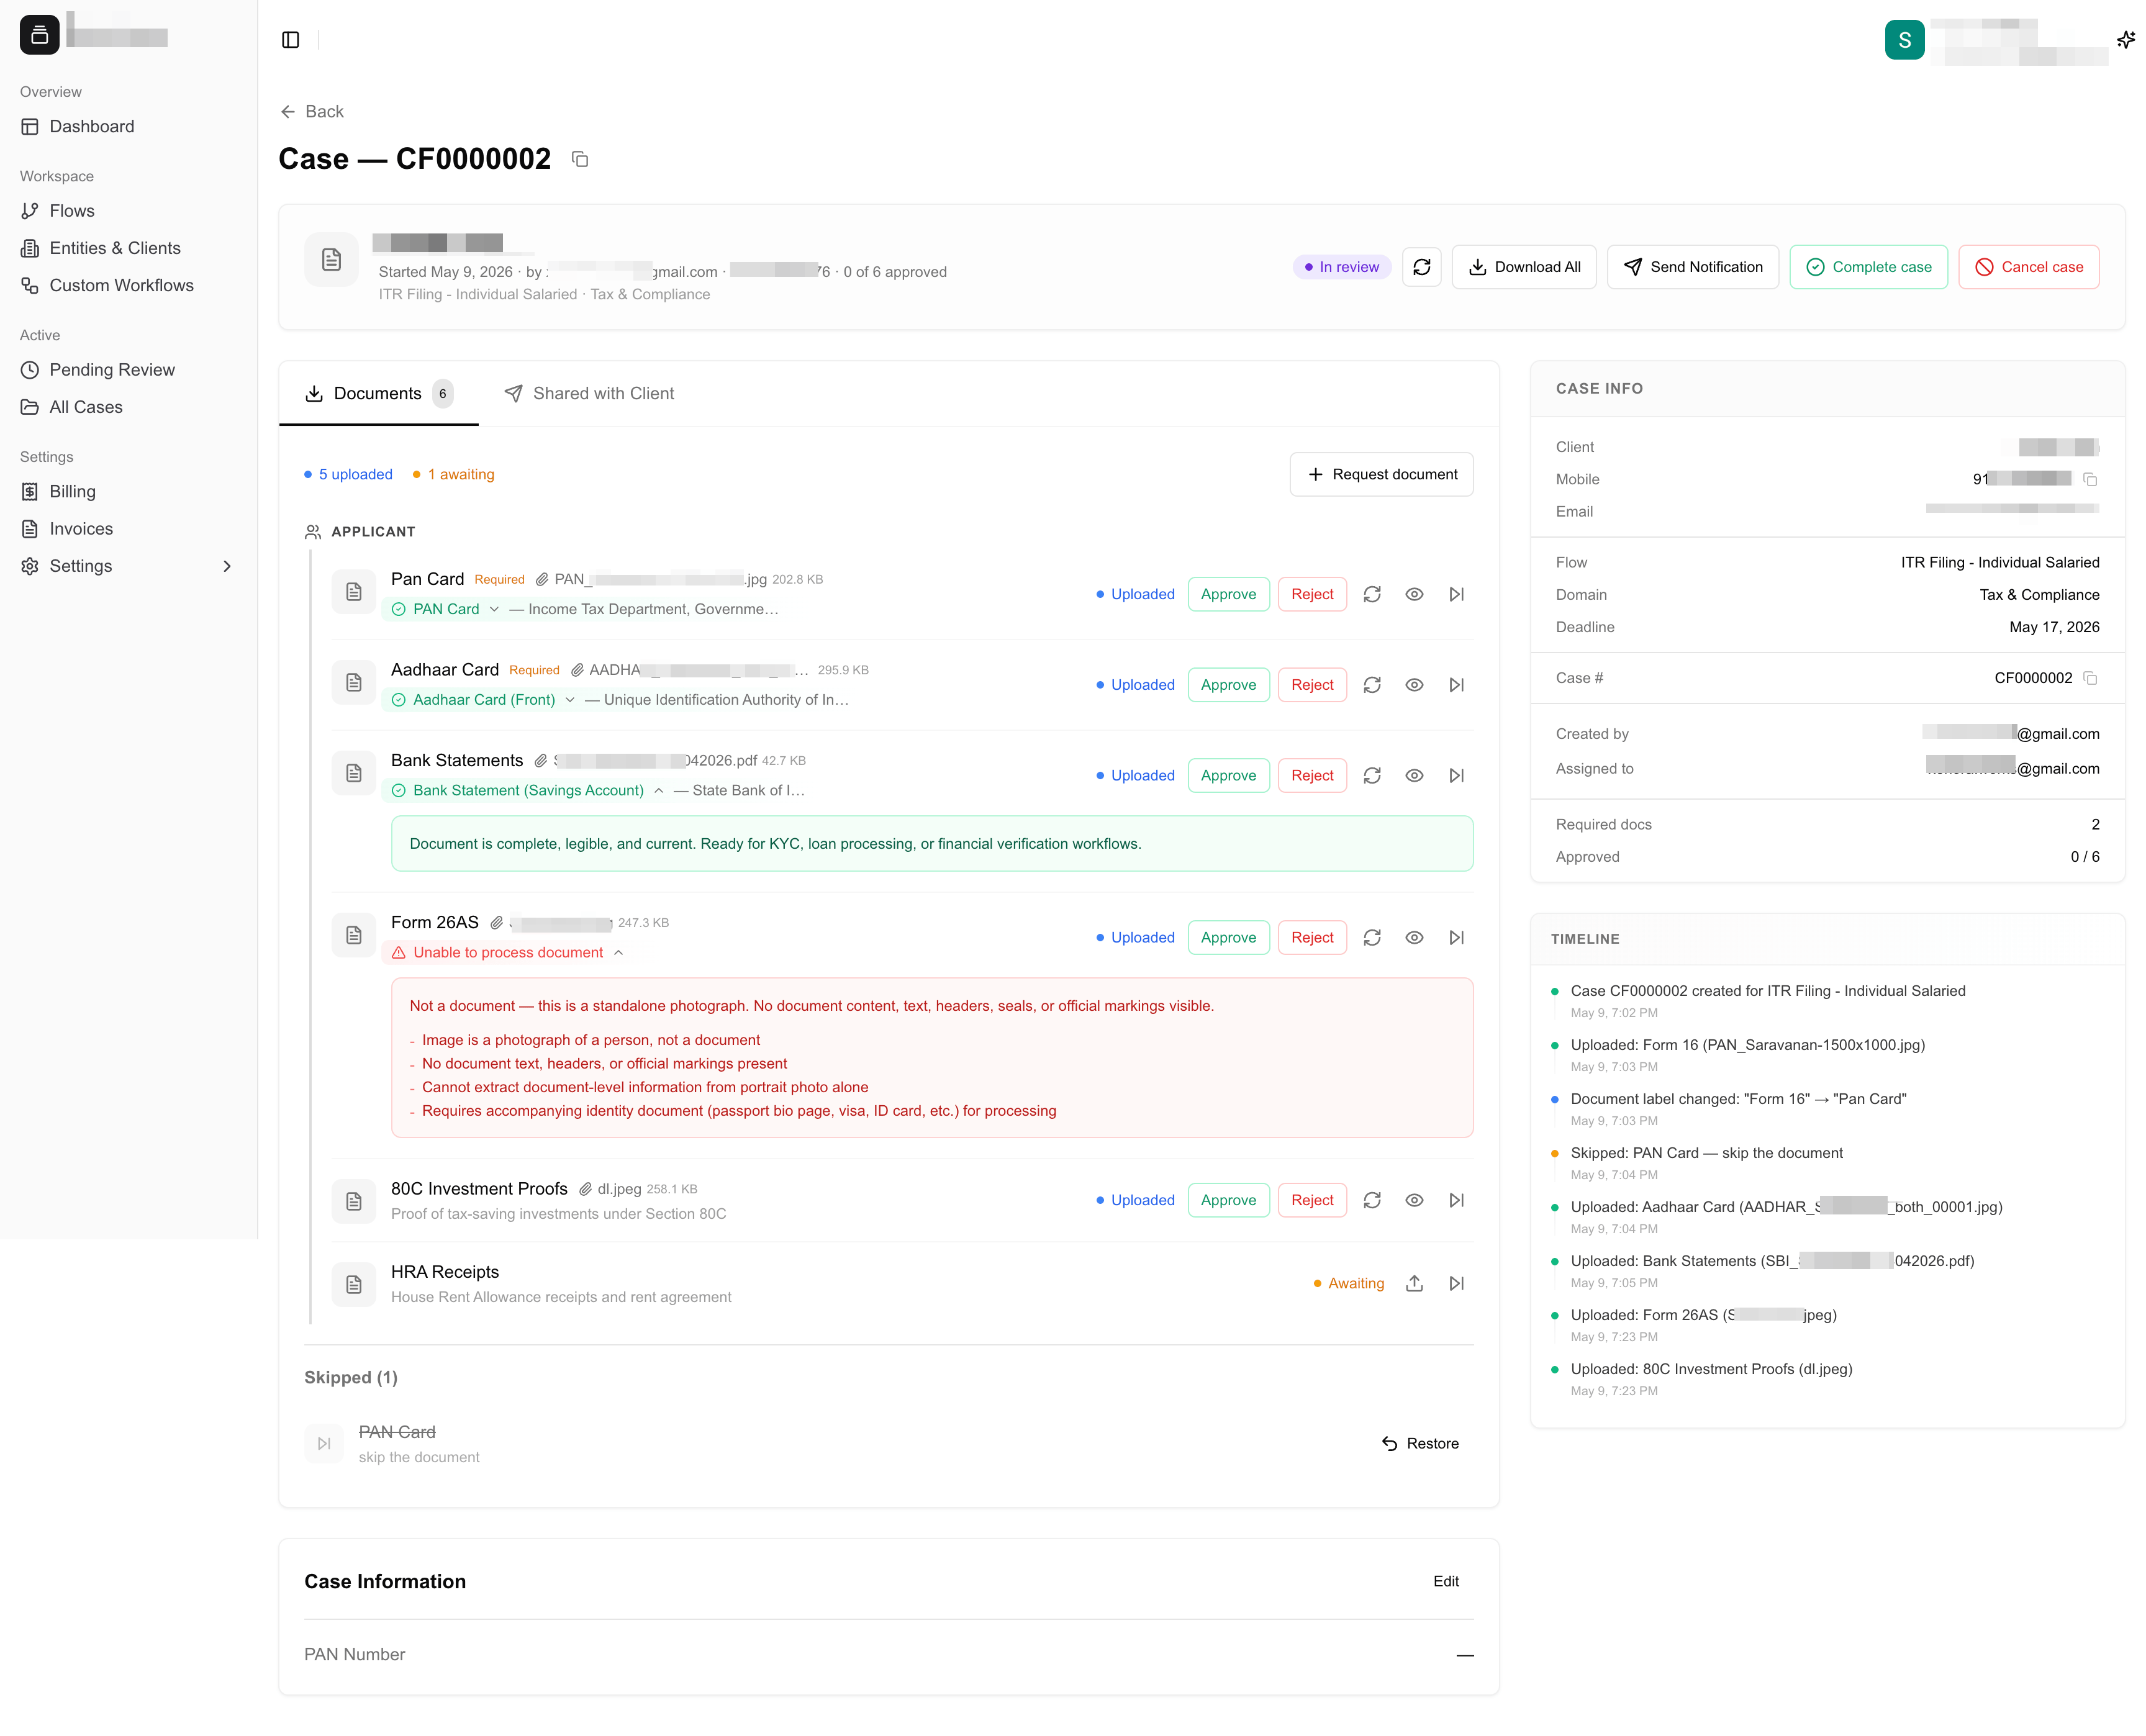The height and width of the screenshot is (1736, 2146).
Task: Collapse Bank Statement (Savings Account) details
Action: pos(658,790)
